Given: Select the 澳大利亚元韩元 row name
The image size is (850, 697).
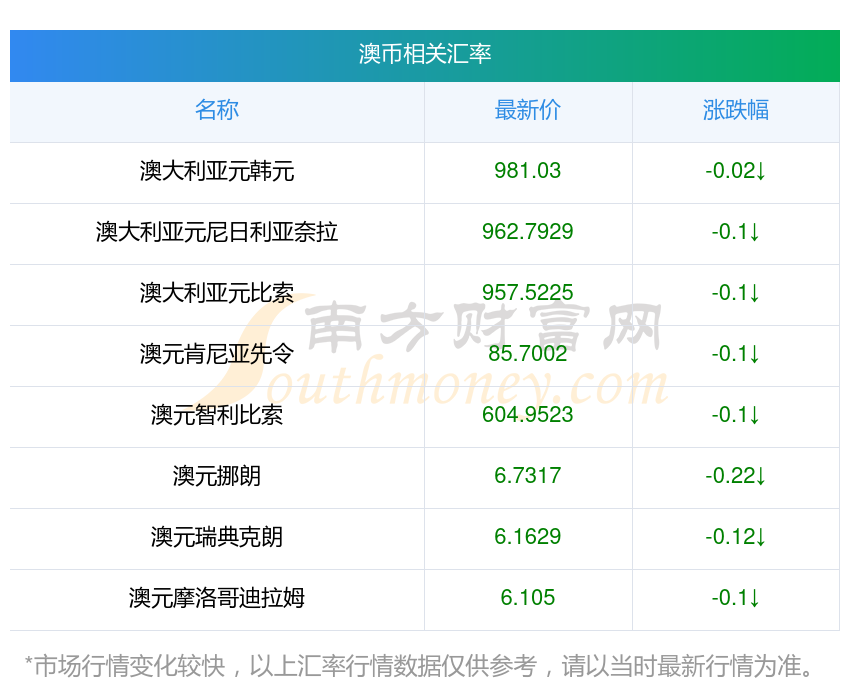Looking at the screenshot, I should pos(217,171).
